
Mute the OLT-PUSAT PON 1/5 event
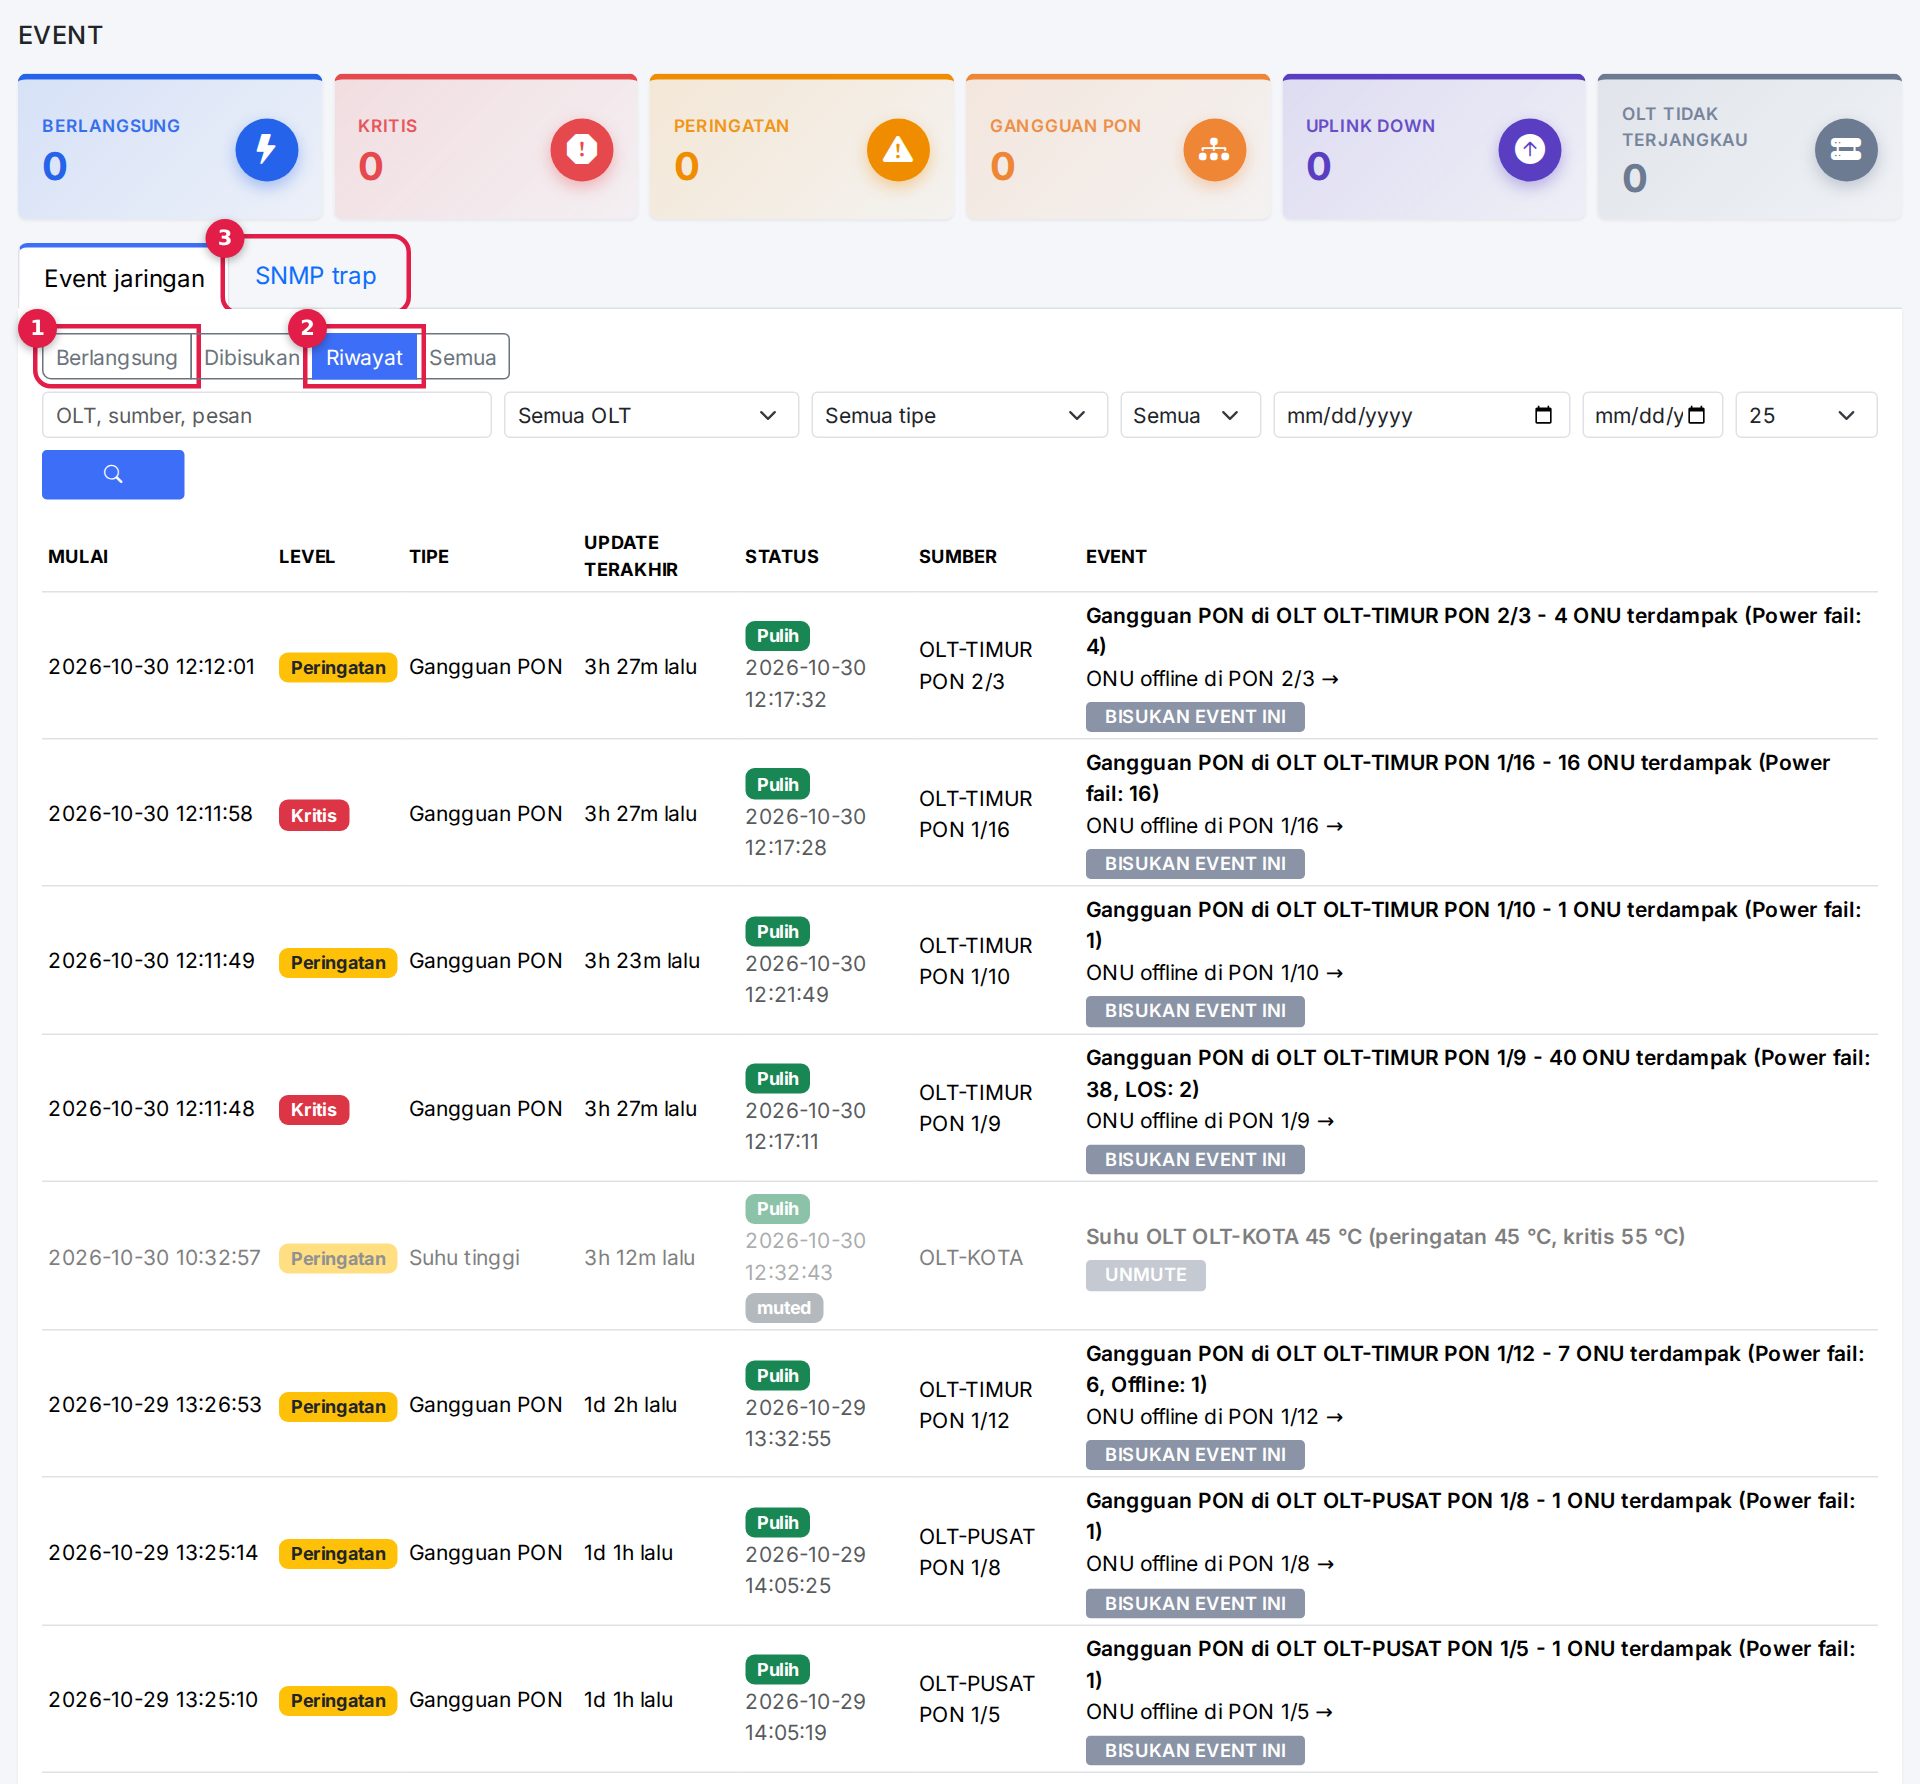[x=1195, y=1750]
